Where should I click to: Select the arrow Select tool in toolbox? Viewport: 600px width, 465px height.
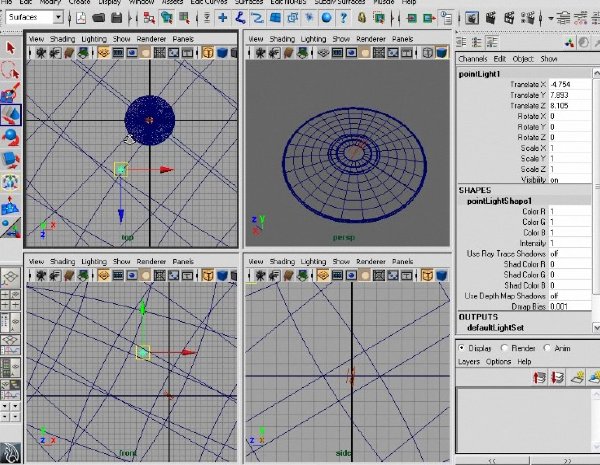click(10, 47)
